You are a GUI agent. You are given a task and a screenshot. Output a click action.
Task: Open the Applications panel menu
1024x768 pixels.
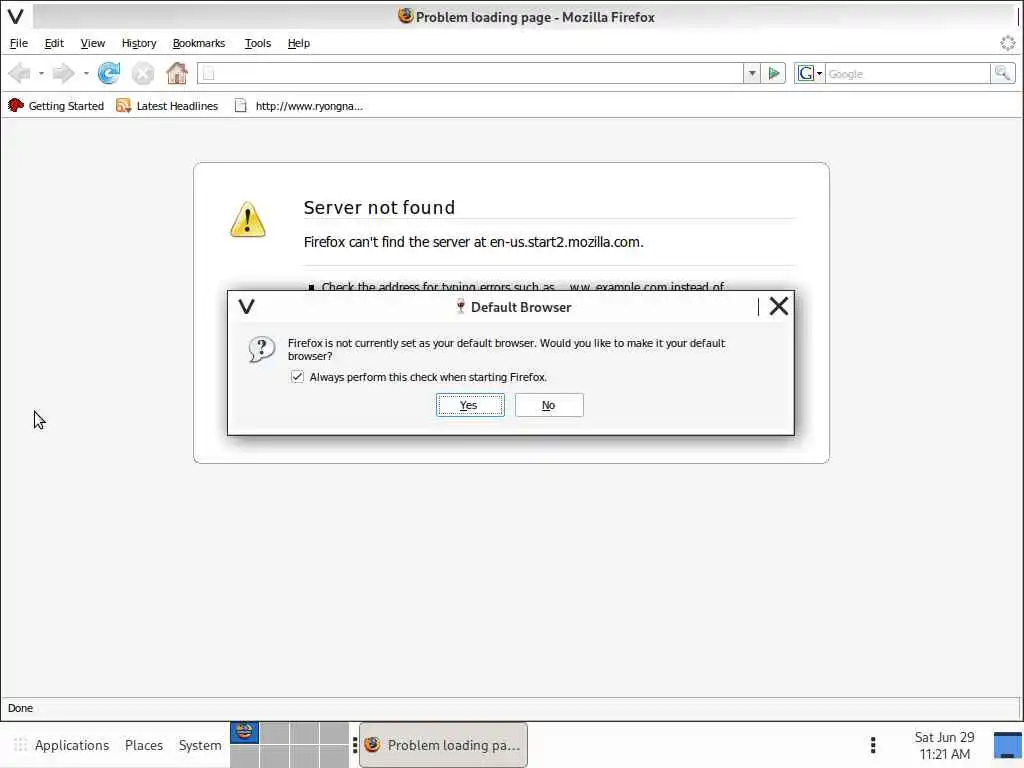pyautogui.click(x=72, y=745)
